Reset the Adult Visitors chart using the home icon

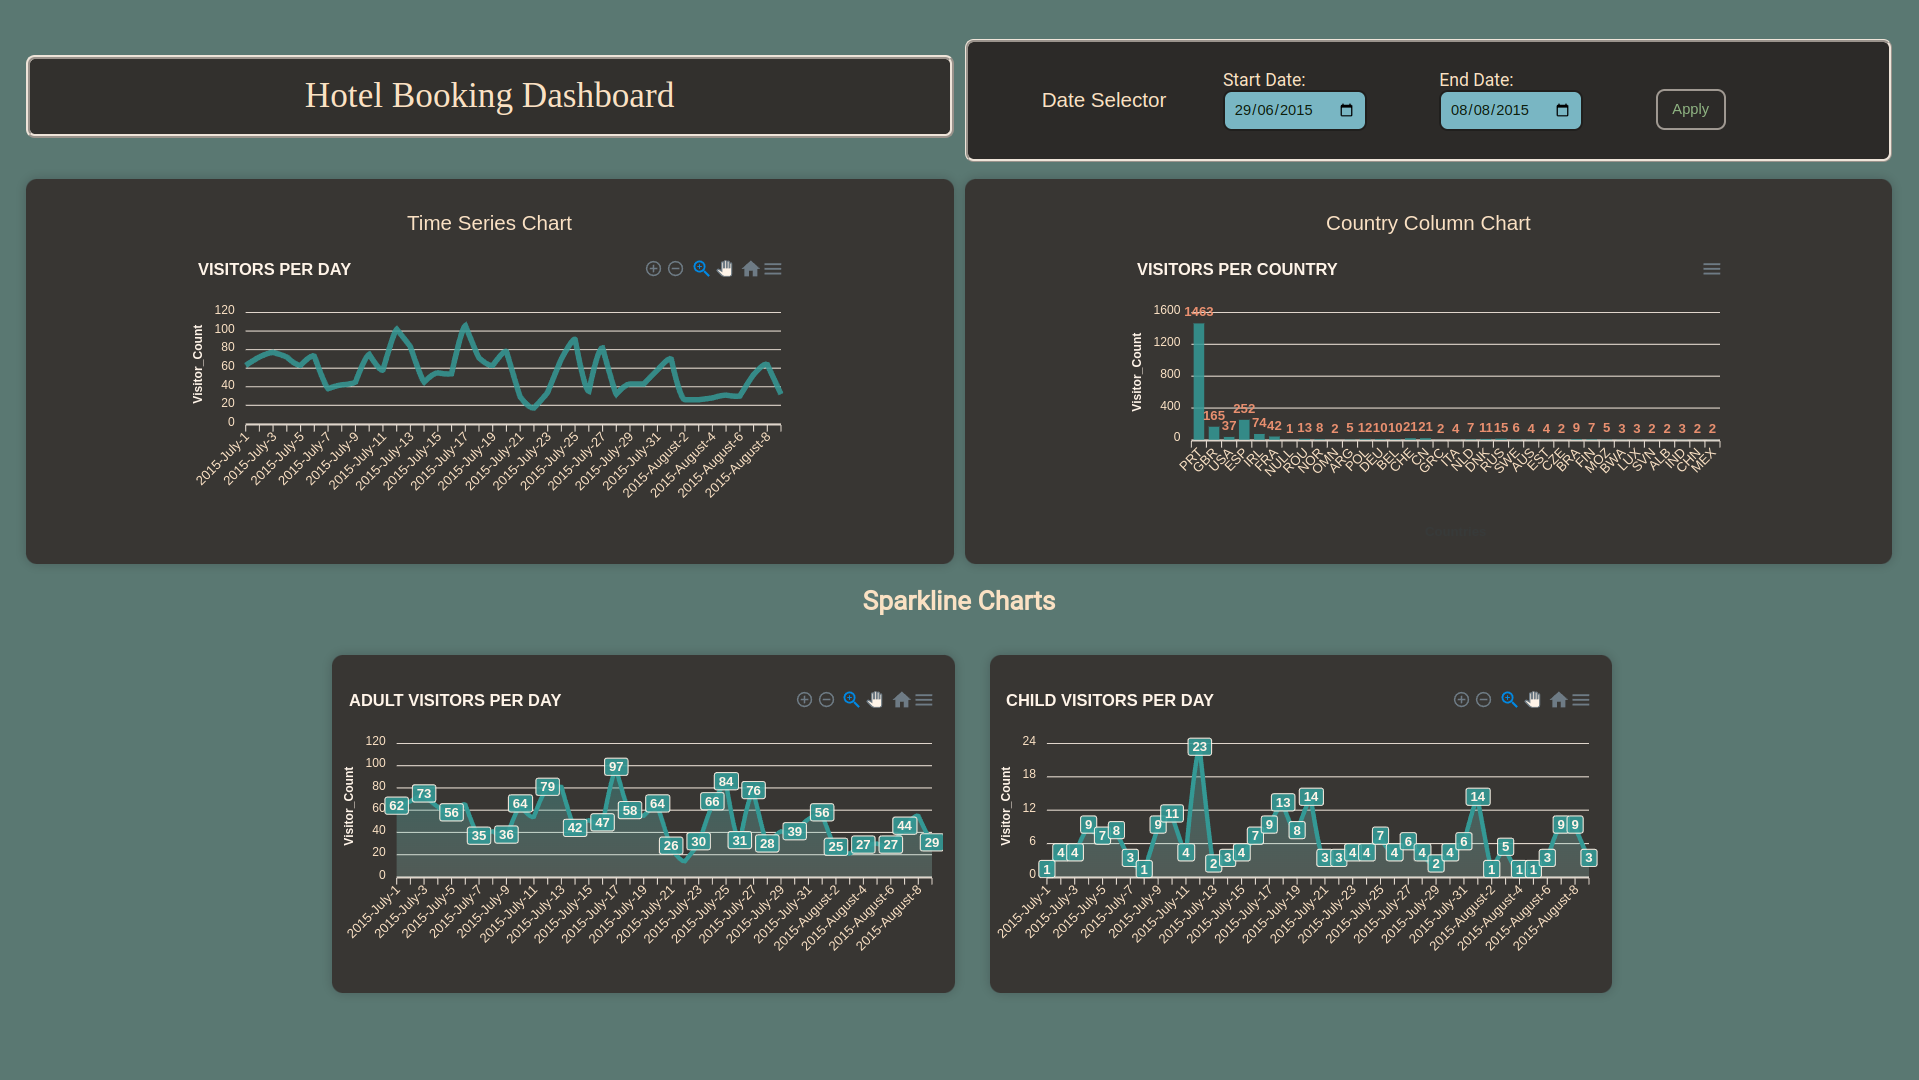click(901, 699)
